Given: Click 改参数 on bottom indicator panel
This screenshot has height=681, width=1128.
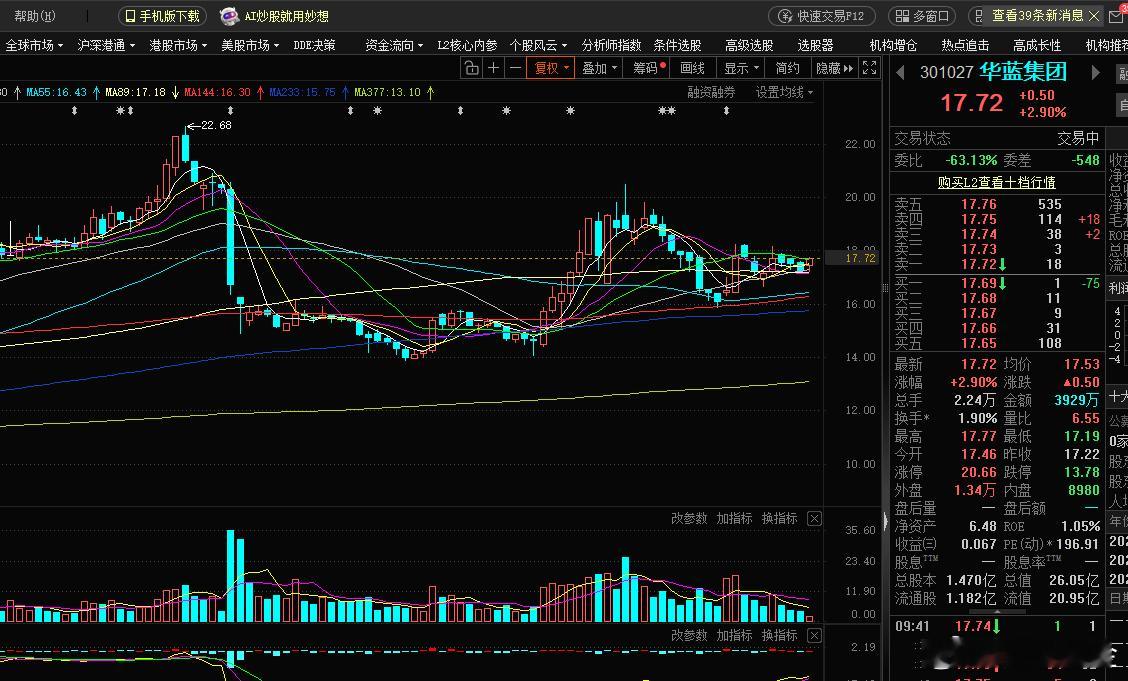Looking at the screenshot, I should (x=689, y=636).
